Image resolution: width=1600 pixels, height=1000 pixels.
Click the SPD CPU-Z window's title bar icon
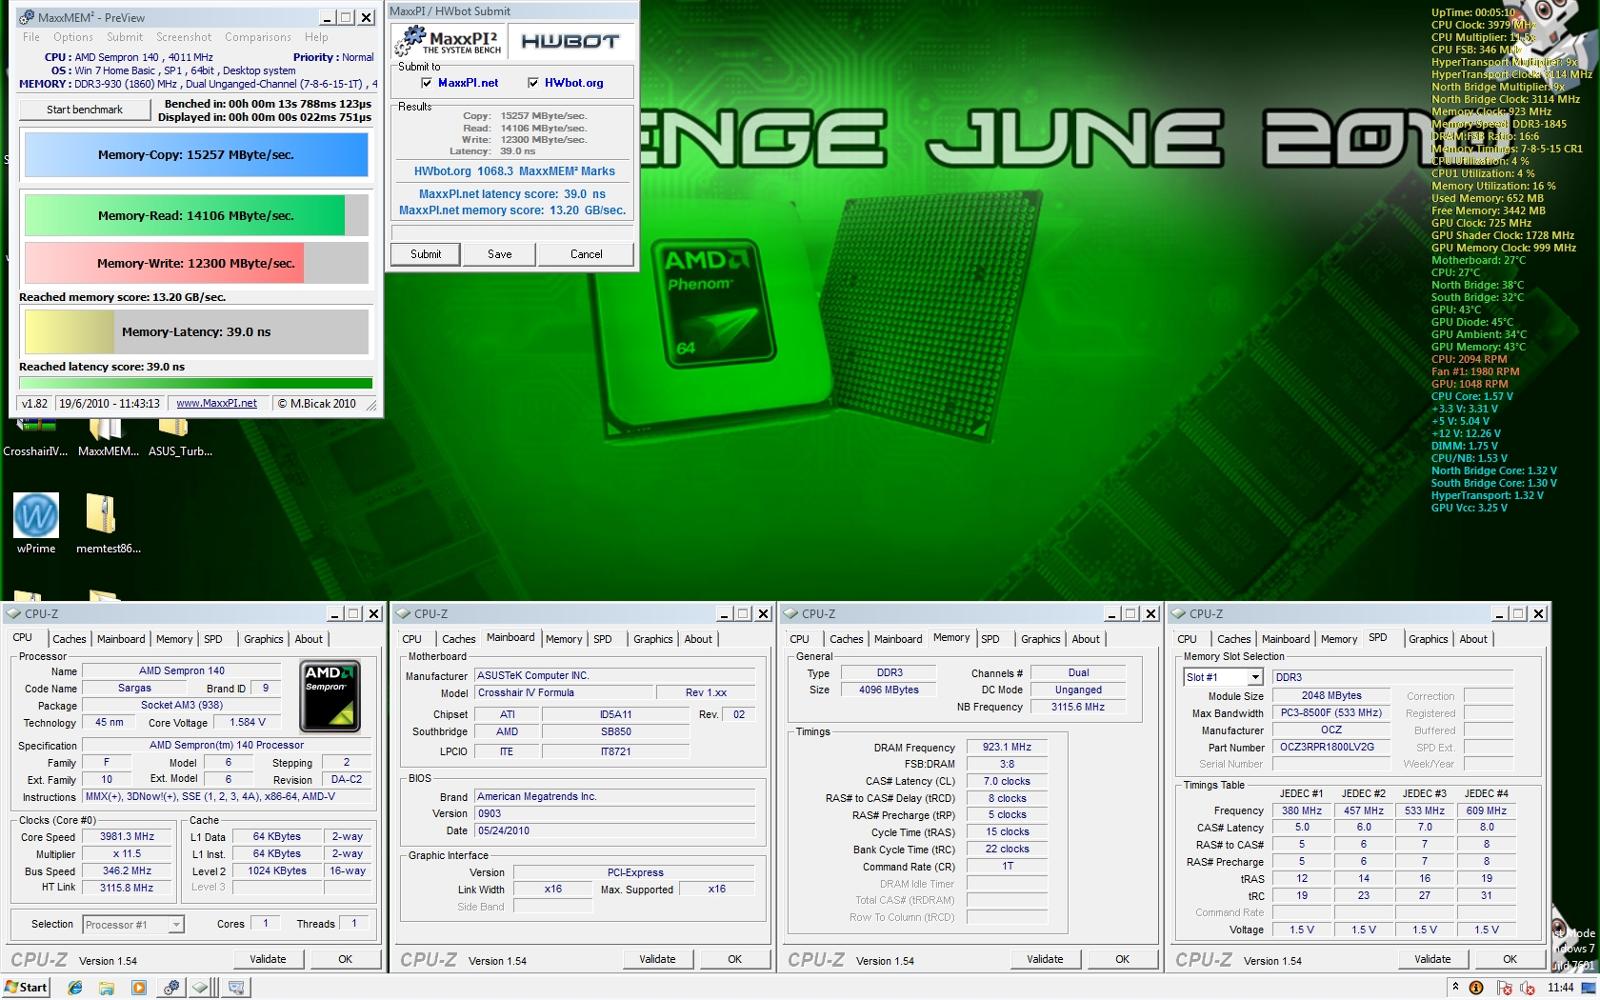point(1178,614)
